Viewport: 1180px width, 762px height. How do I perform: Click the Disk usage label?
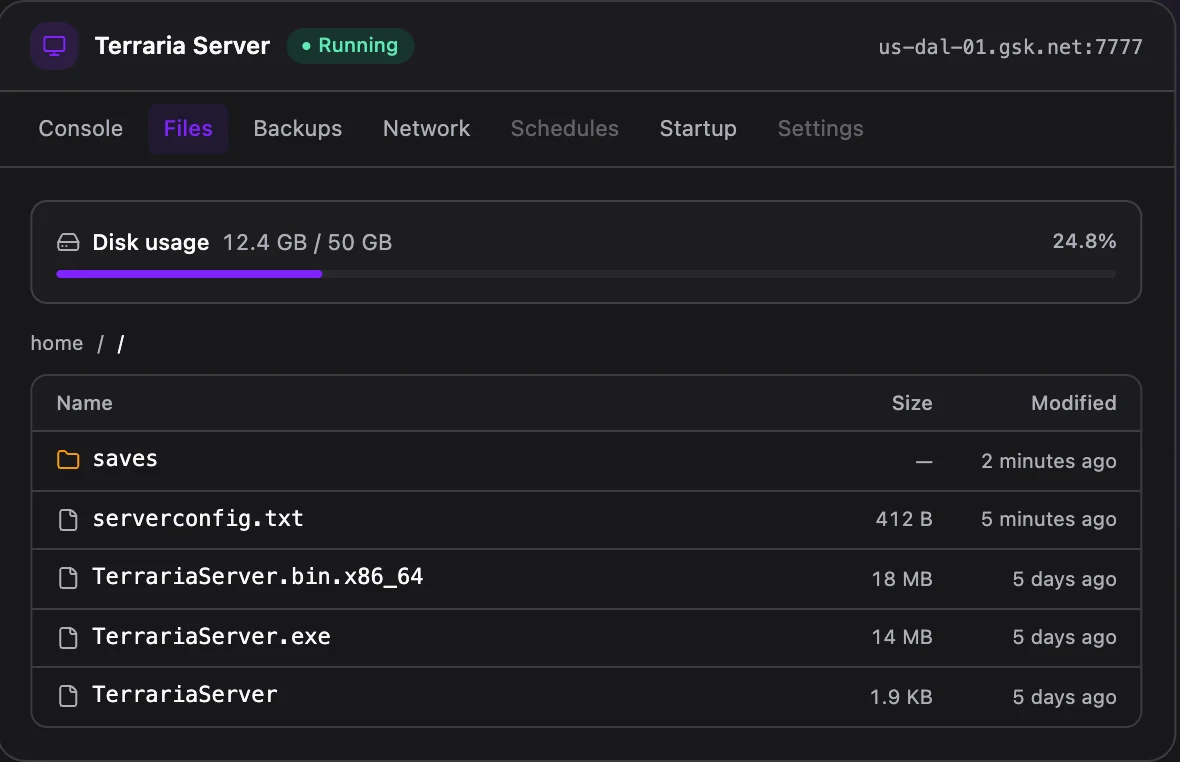151,242
